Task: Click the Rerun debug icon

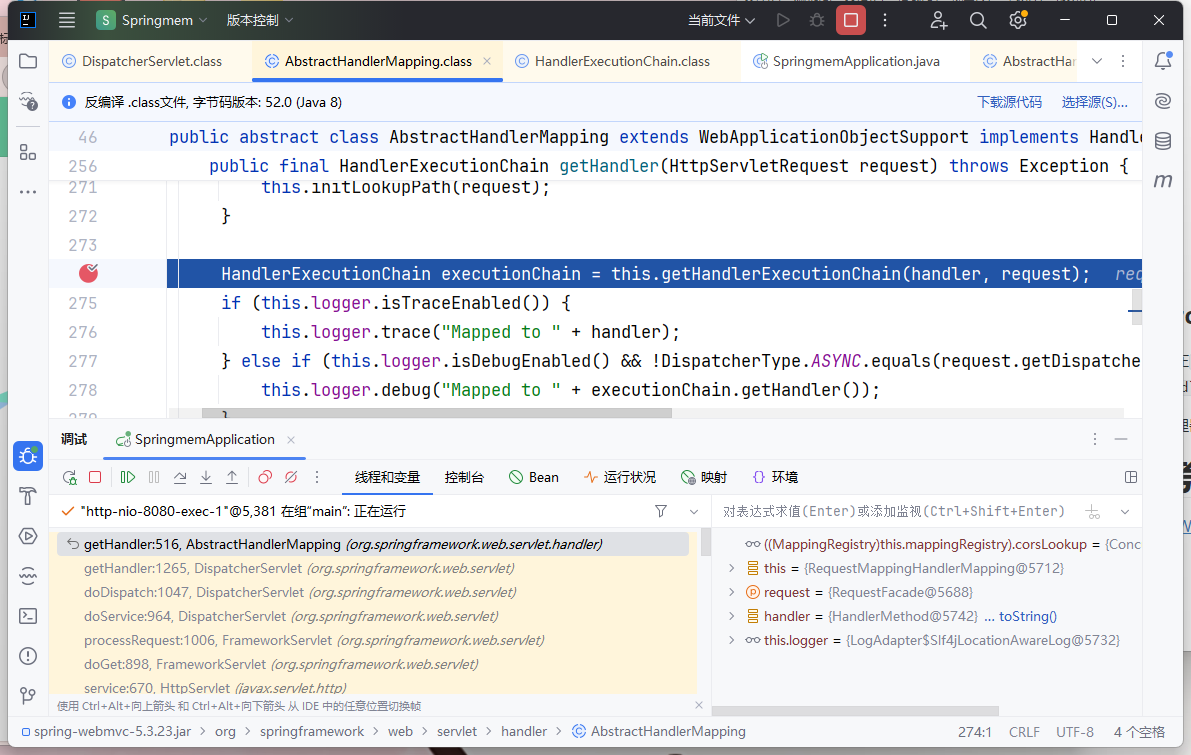Action: point(69,478)
